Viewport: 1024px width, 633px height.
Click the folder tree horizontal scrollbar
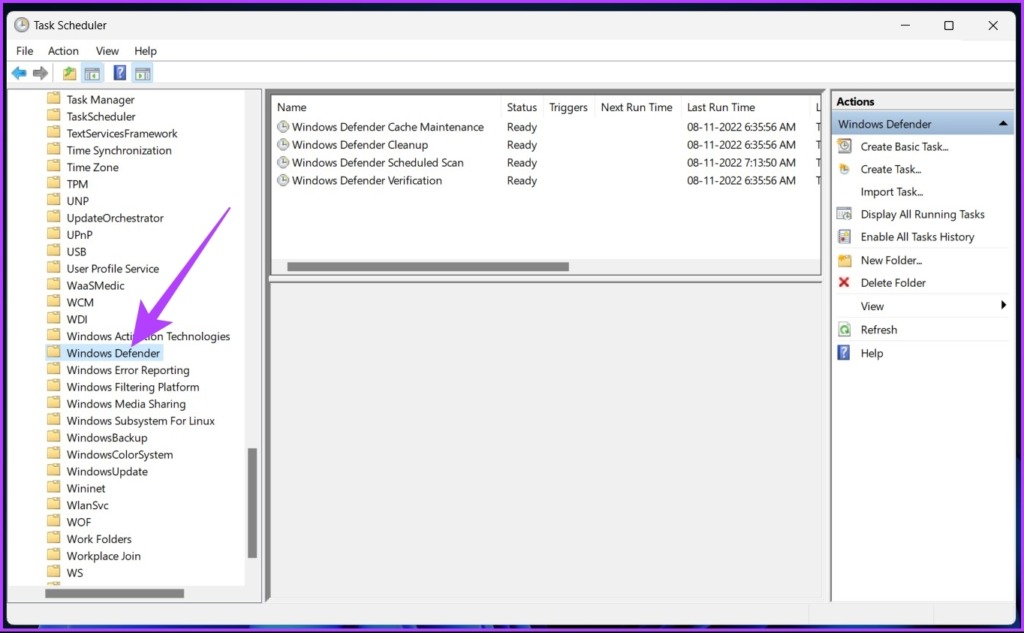(114, 593)
